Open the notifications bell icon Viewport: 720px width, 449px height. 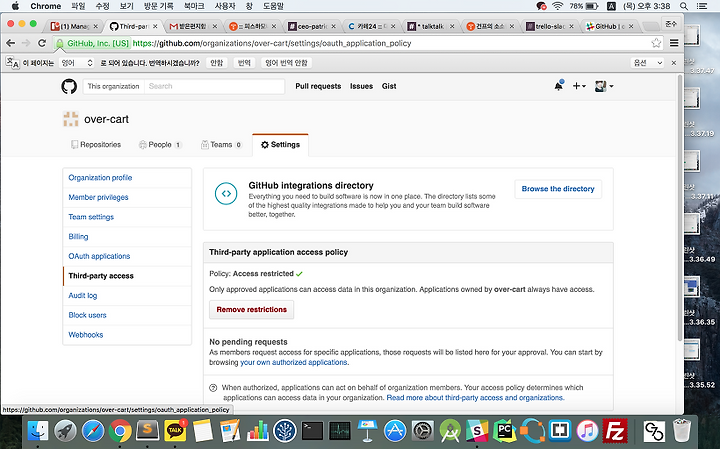click(559, 85)
